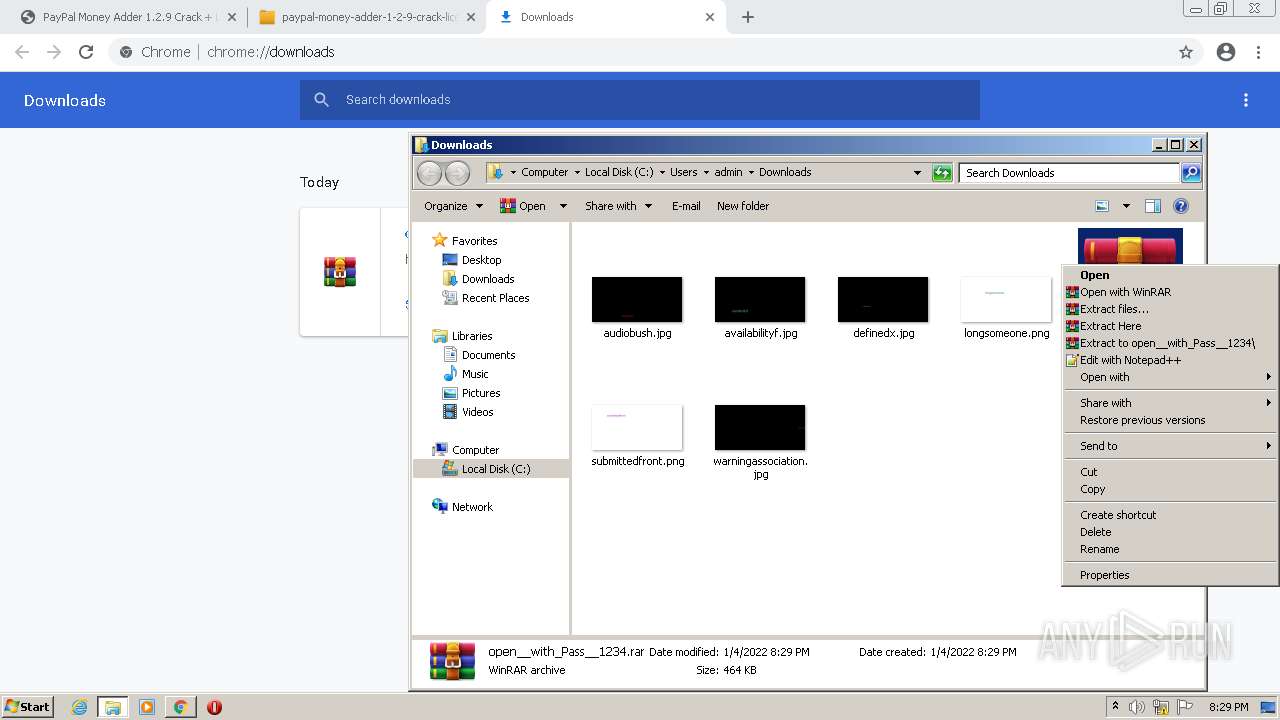The height and width of the screenshot is (720, 1280).
Task: Expand Send to submenu
Action: tap(1170, 446)
